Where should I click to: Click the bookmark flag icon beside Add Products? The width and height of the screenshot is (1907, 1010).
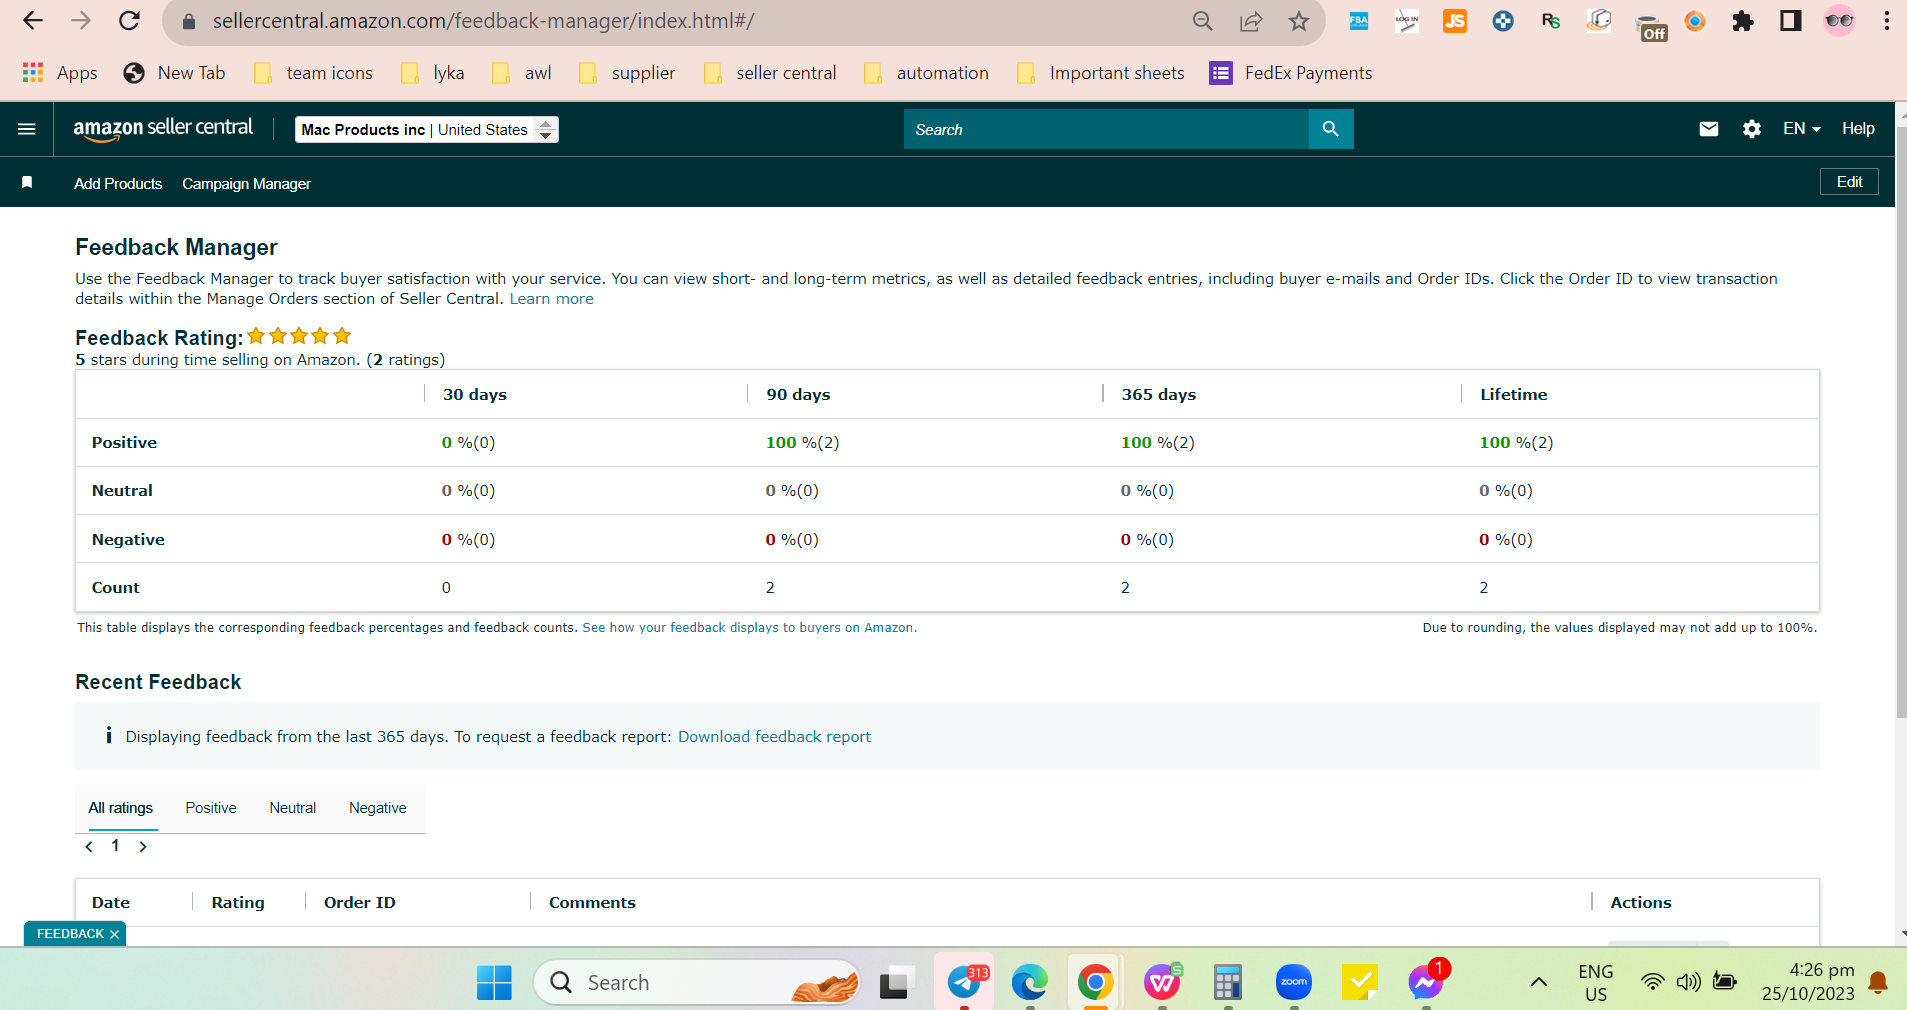click(x=27, y=182)
